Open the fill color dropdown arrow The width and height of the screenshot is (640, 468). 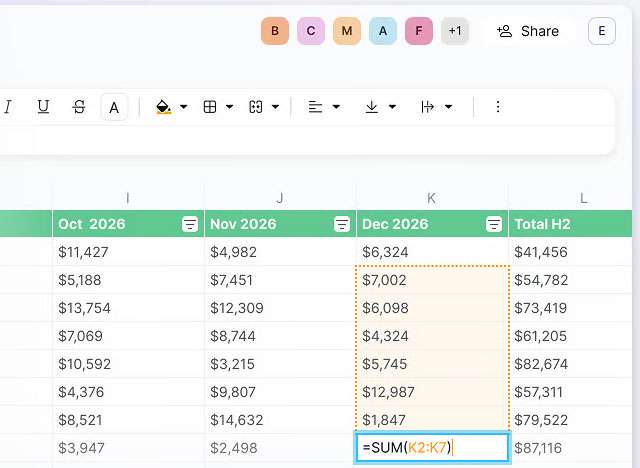pyautogui.click(x=183, y=107)
